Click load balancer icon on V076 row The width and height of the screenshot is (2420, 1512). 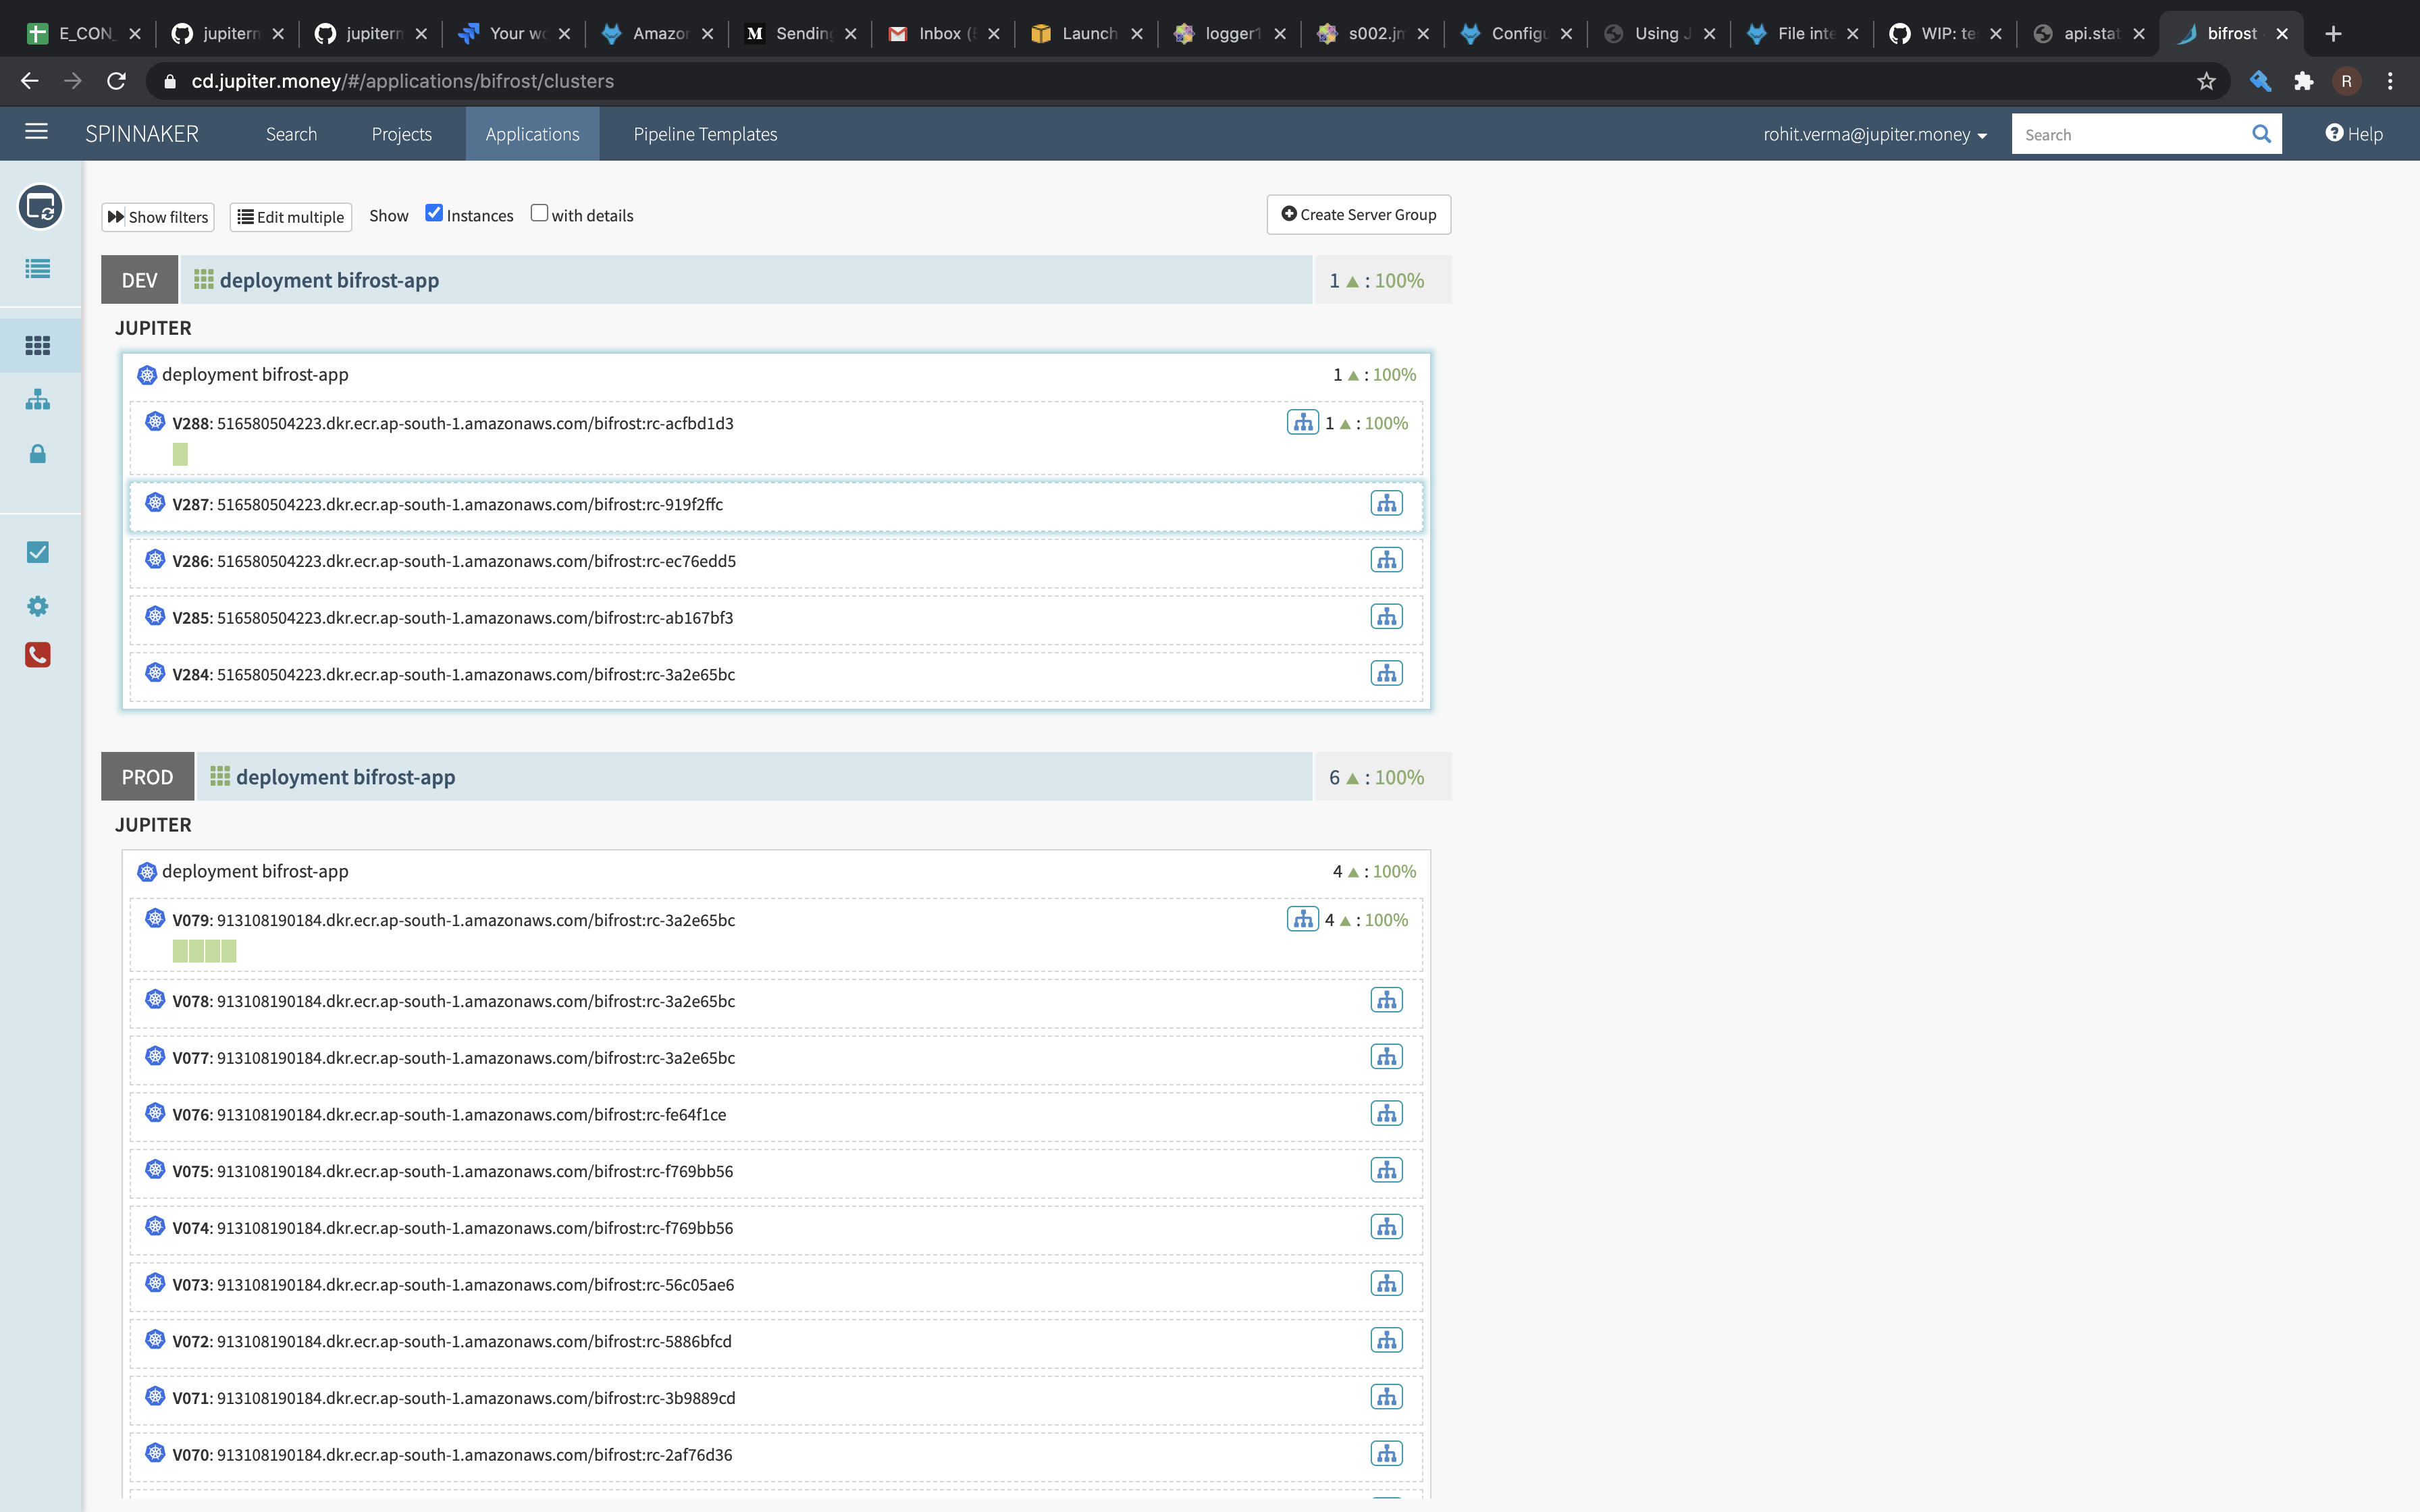[x=1386, y=1114]
